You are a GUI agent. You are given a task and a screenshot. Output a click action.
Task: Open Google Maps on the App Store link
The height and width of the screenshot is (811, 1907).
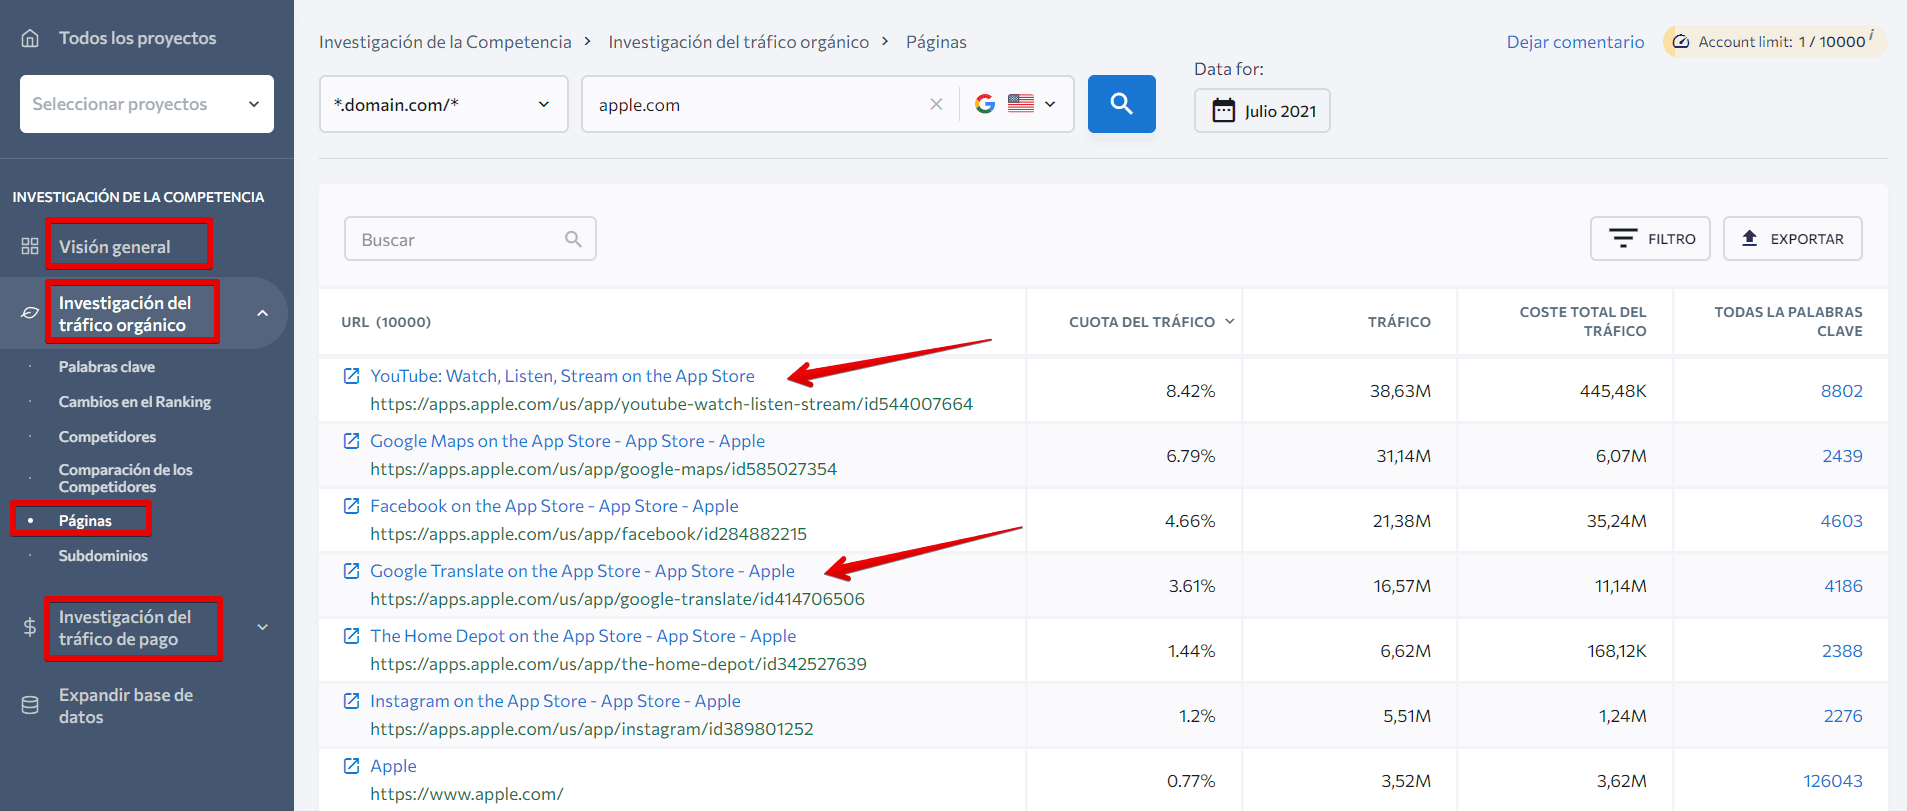567,441
